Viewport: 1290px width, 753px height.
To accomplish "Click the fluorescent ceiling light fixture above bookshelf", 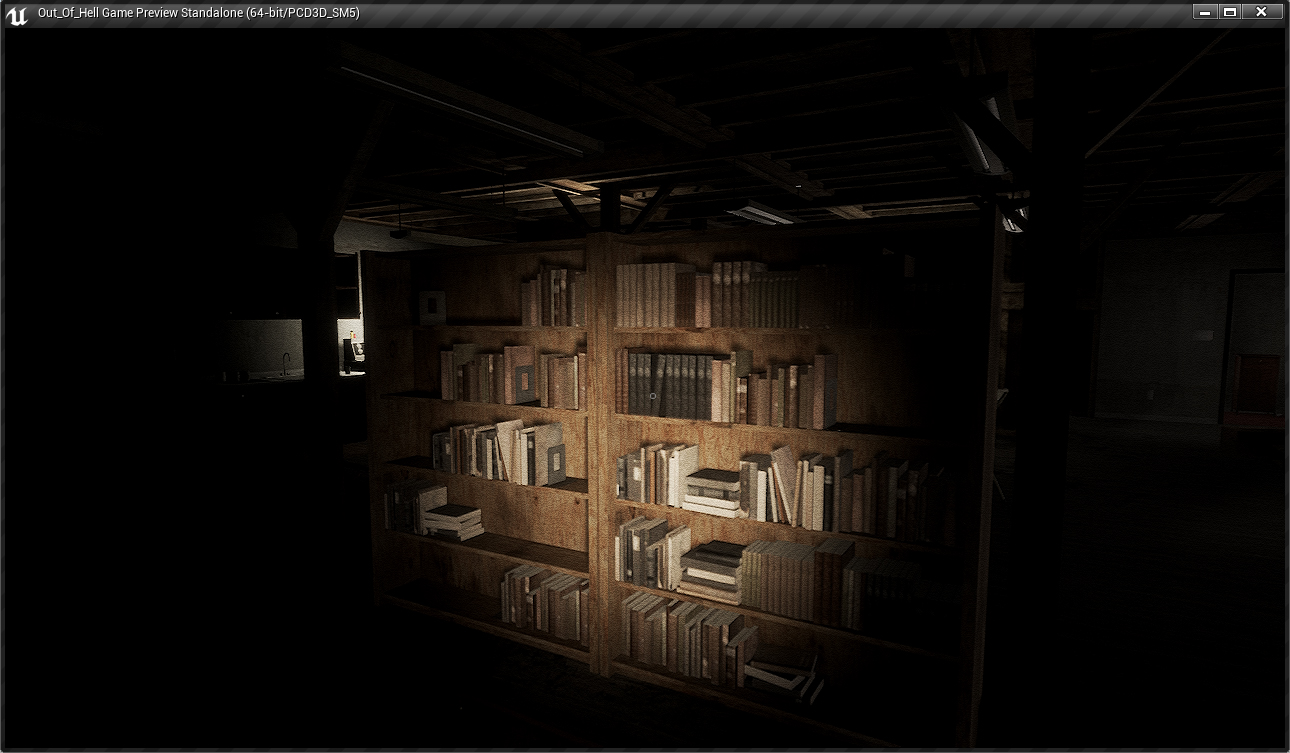I will click(760, 214).
